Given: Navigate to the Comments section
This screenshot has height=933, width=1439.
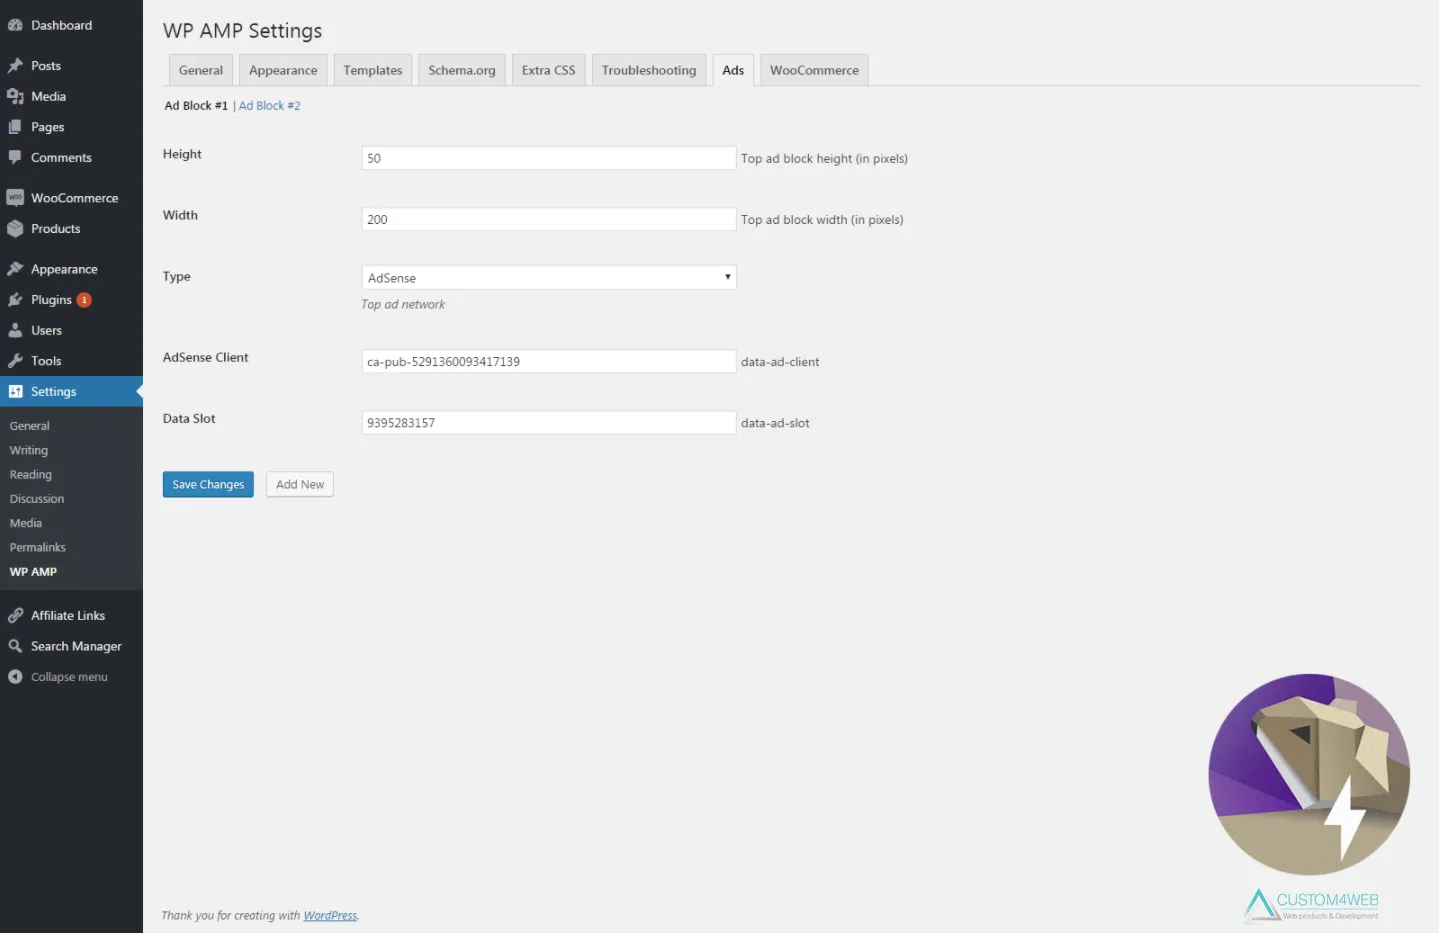Looking at the screenshot, I should coord(61,157).
